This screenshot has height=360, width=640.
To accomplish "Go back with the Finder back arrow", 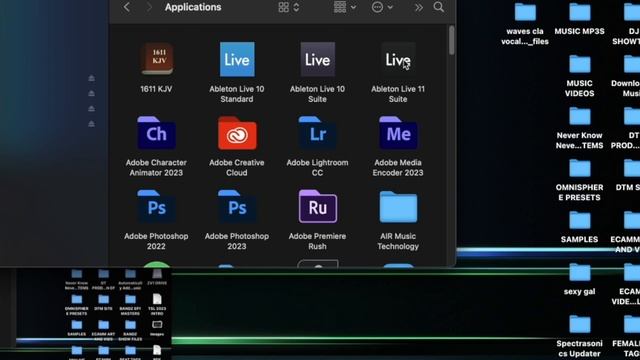I will point(127,7).
